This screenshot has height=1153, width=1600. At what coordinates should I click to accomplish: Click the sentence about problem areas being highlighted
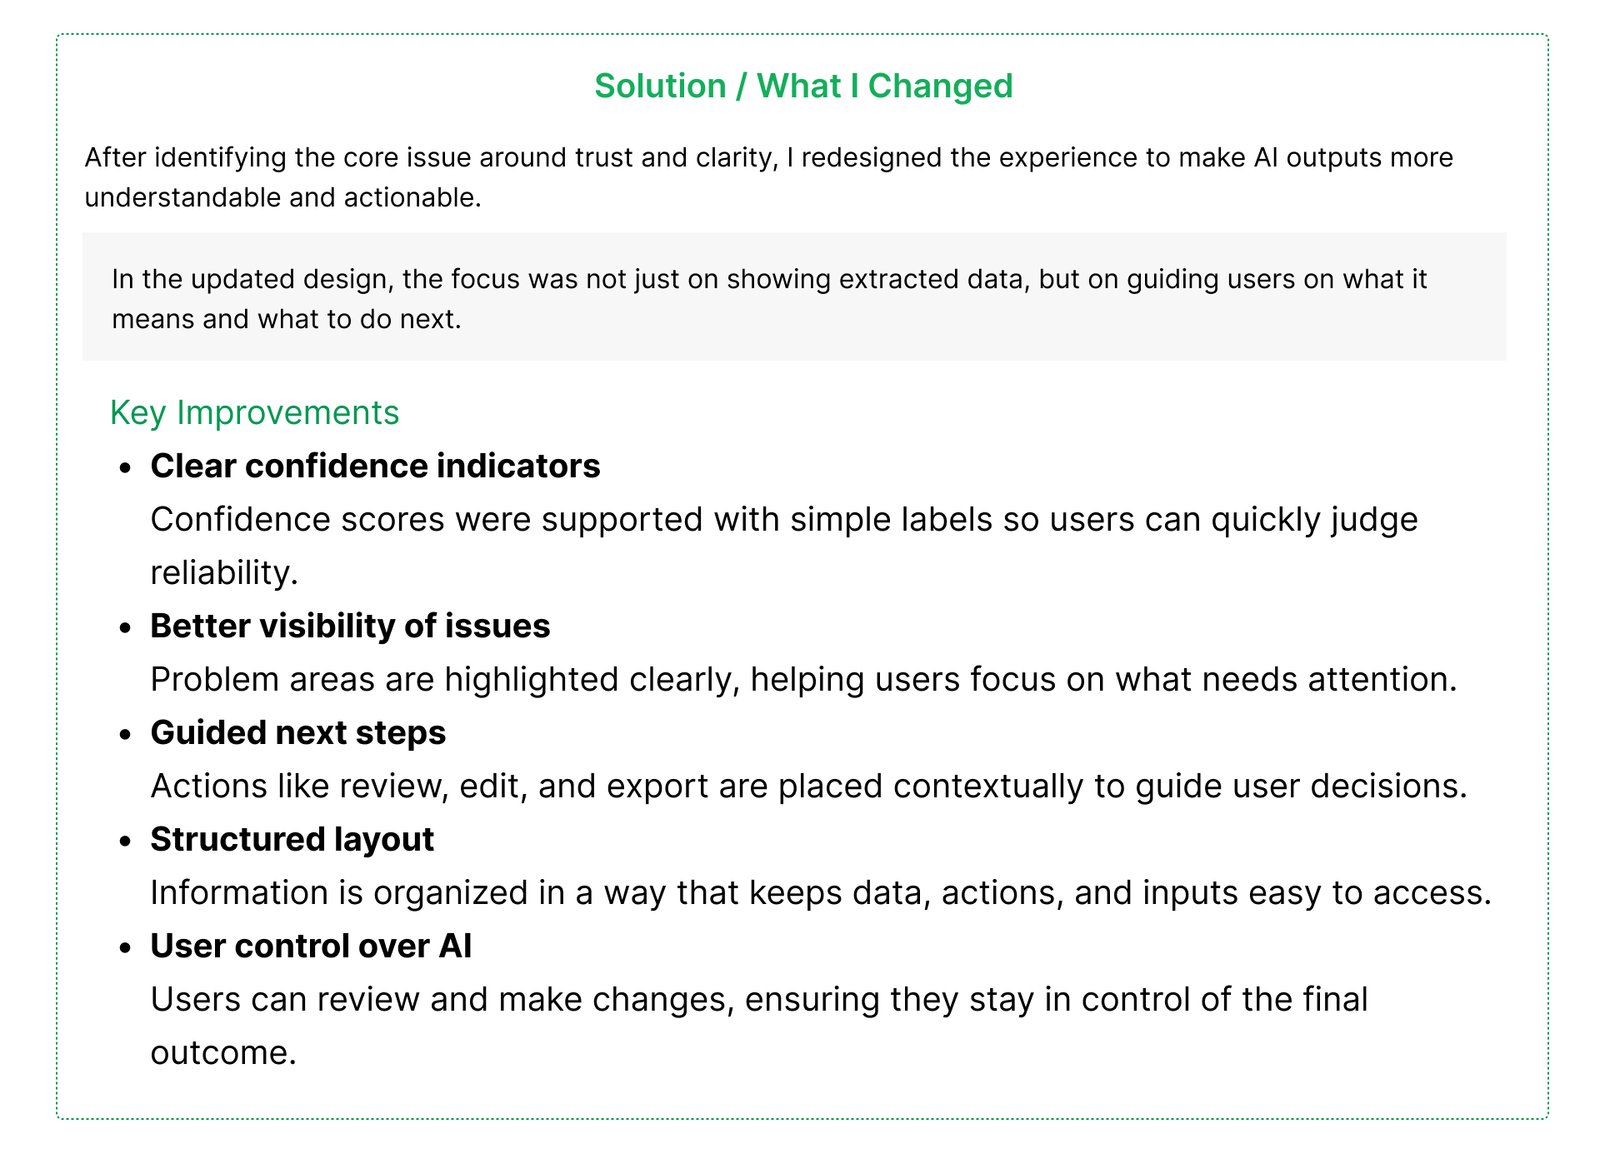803,680
